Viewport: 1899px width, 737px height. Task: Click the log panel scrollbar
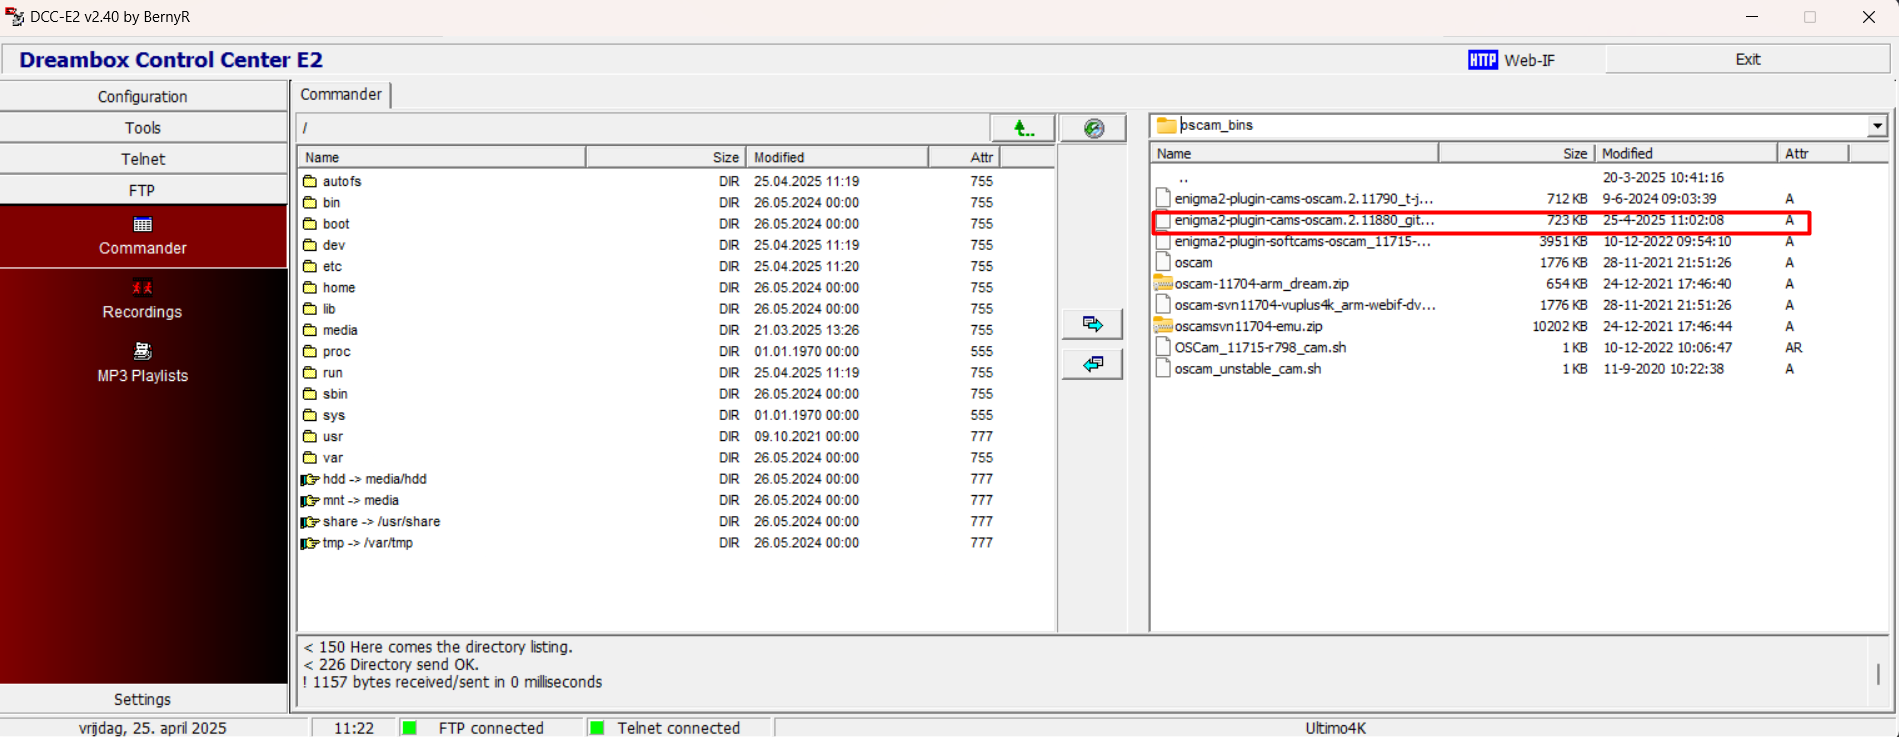coord(1877,673)
